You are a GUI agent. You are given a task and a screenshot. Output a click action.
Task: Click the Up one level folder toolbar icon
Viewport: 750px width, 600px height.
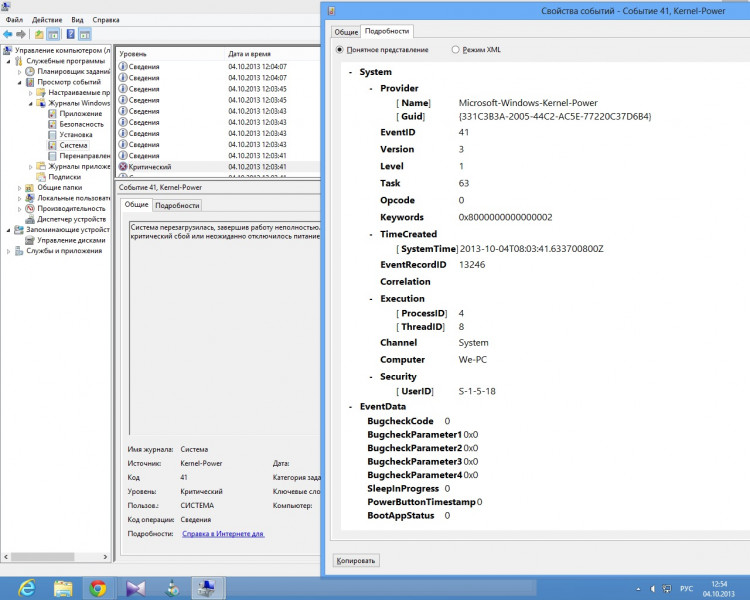click(39, 34)
